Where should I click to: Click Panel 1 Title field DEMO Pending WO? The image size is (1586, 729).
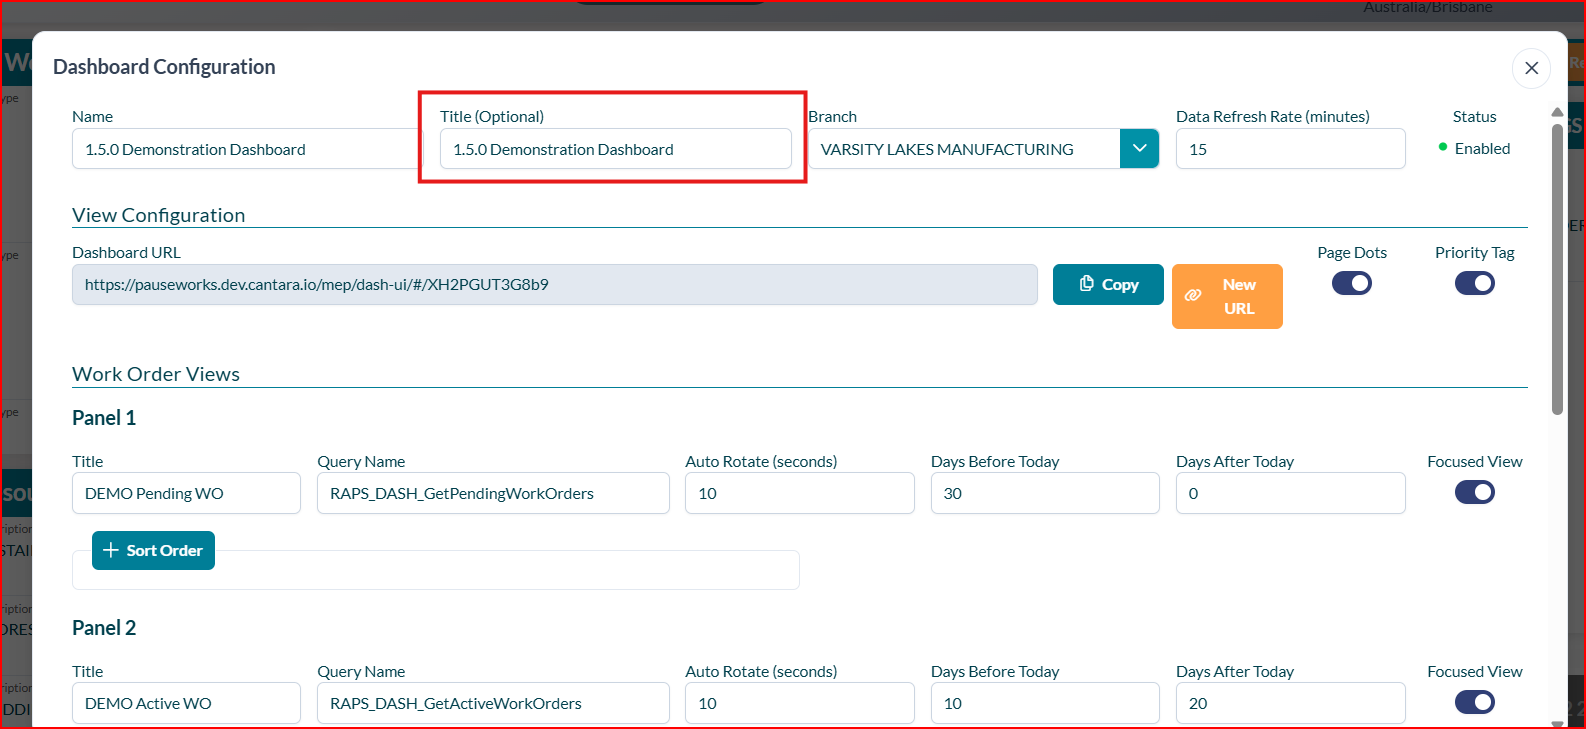point(186,493)
